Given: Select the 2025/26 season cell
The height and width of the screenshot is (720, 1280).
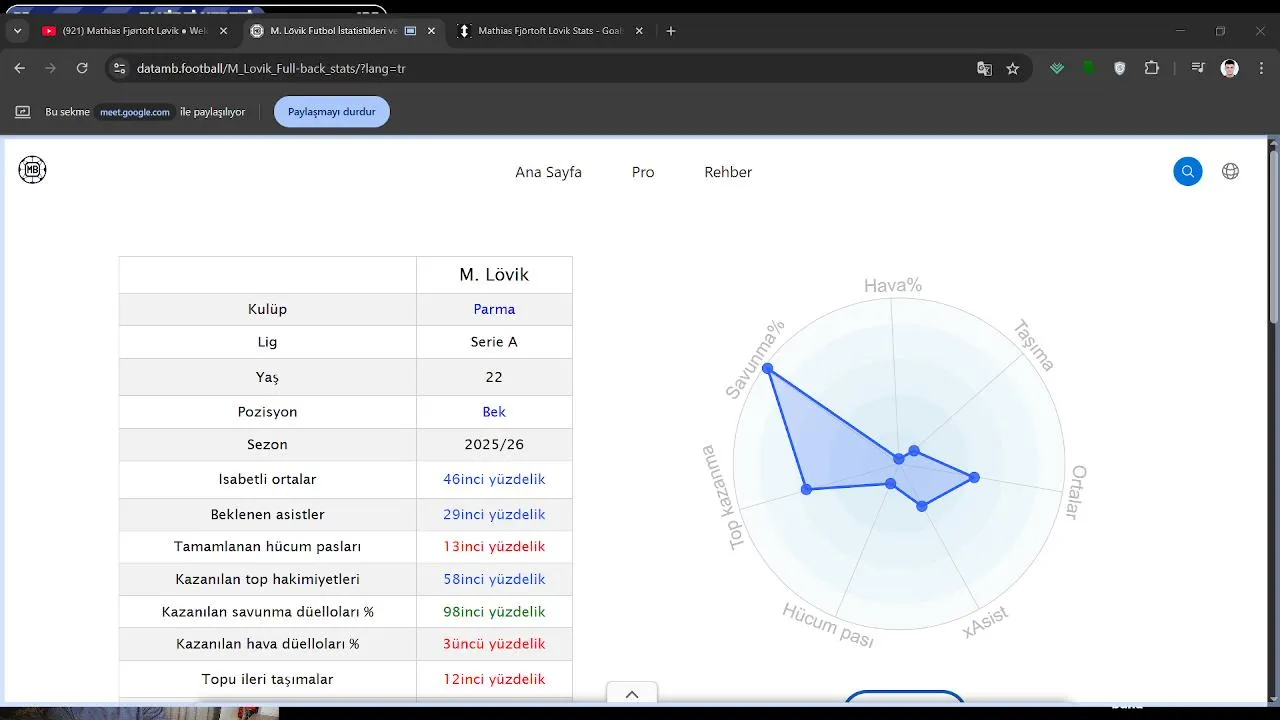Looking at the screenshot, I should tap(494, 445).
